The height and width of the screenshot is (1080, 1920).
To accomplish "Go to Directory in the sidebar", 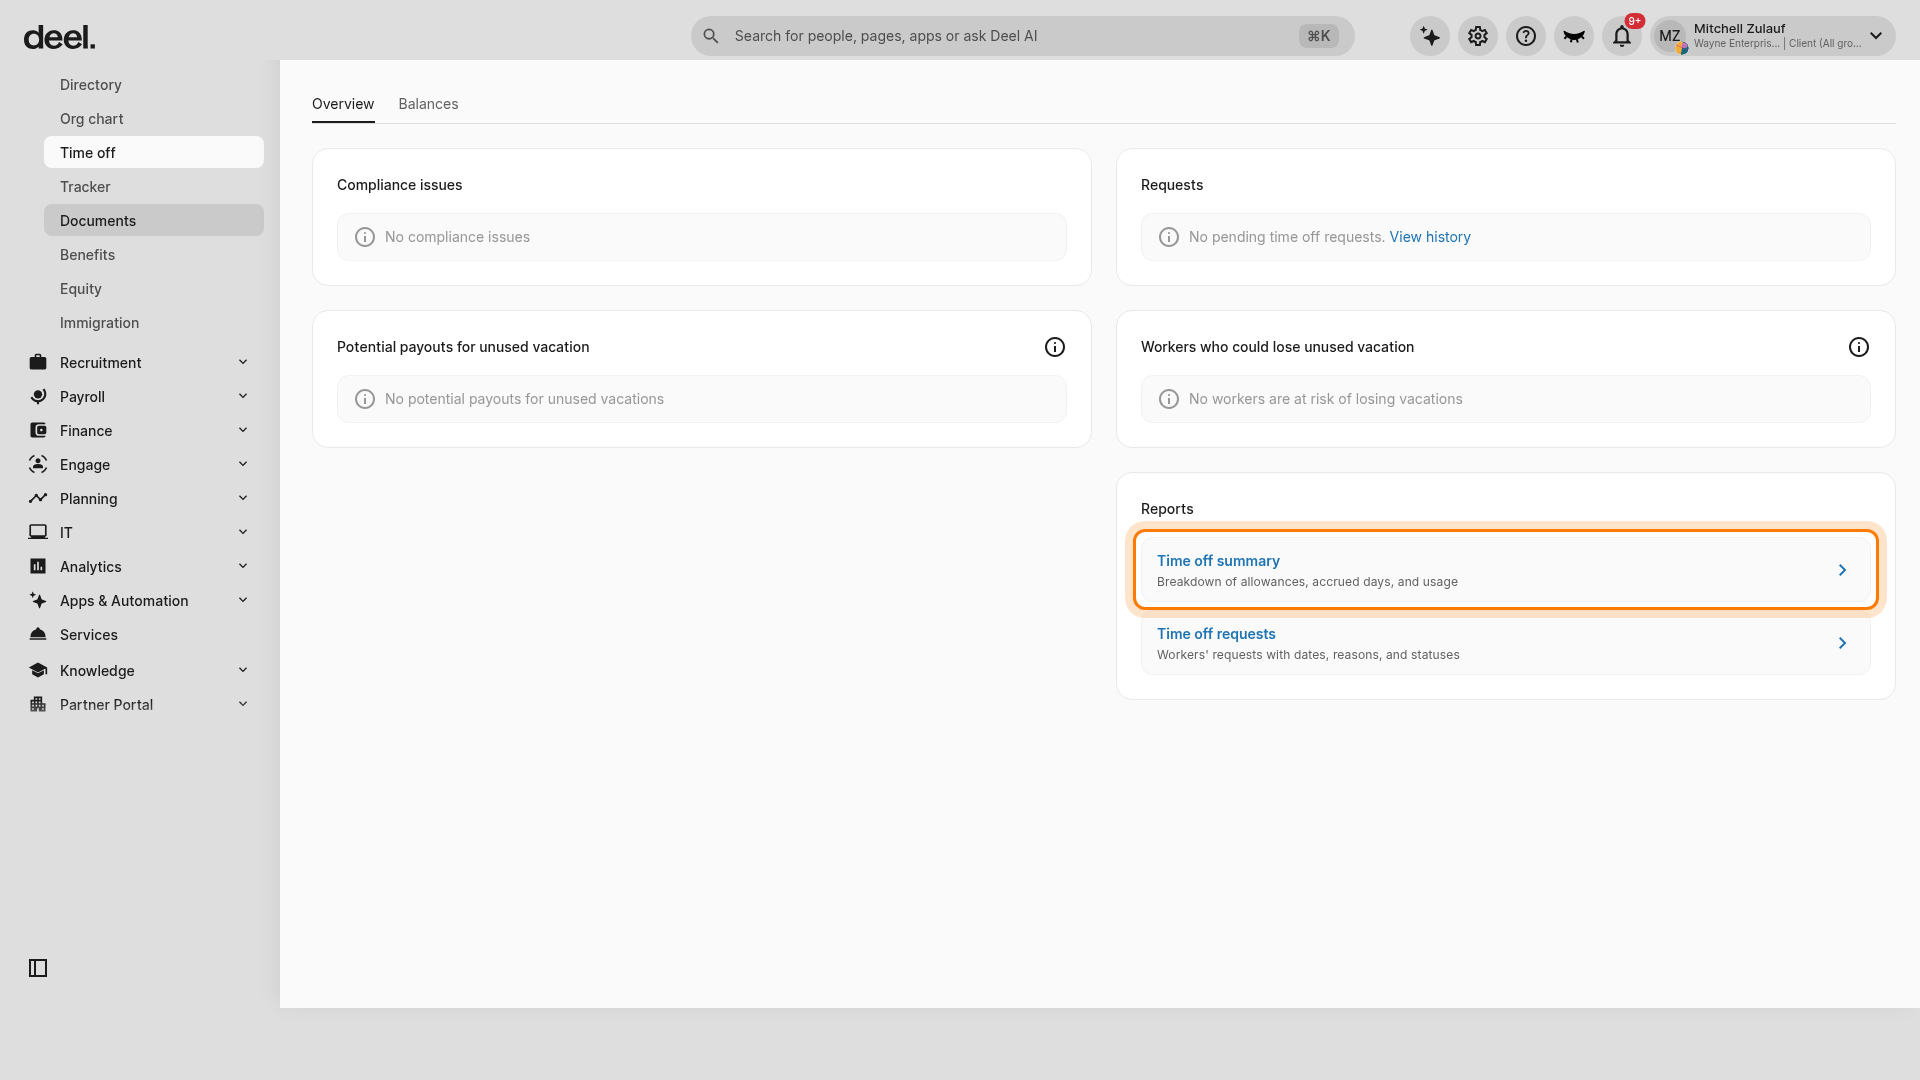I will click(154, 85).
